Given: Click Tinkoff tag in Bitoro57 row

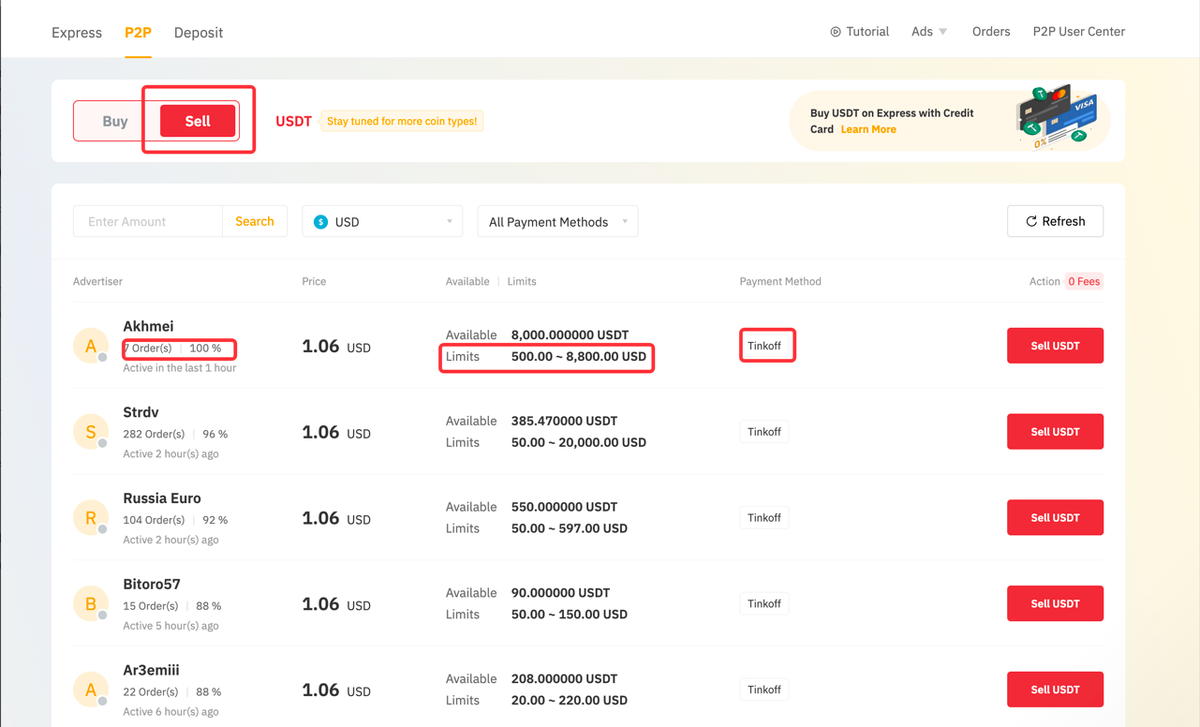Looking at the screenshot, I should (765, 604).
